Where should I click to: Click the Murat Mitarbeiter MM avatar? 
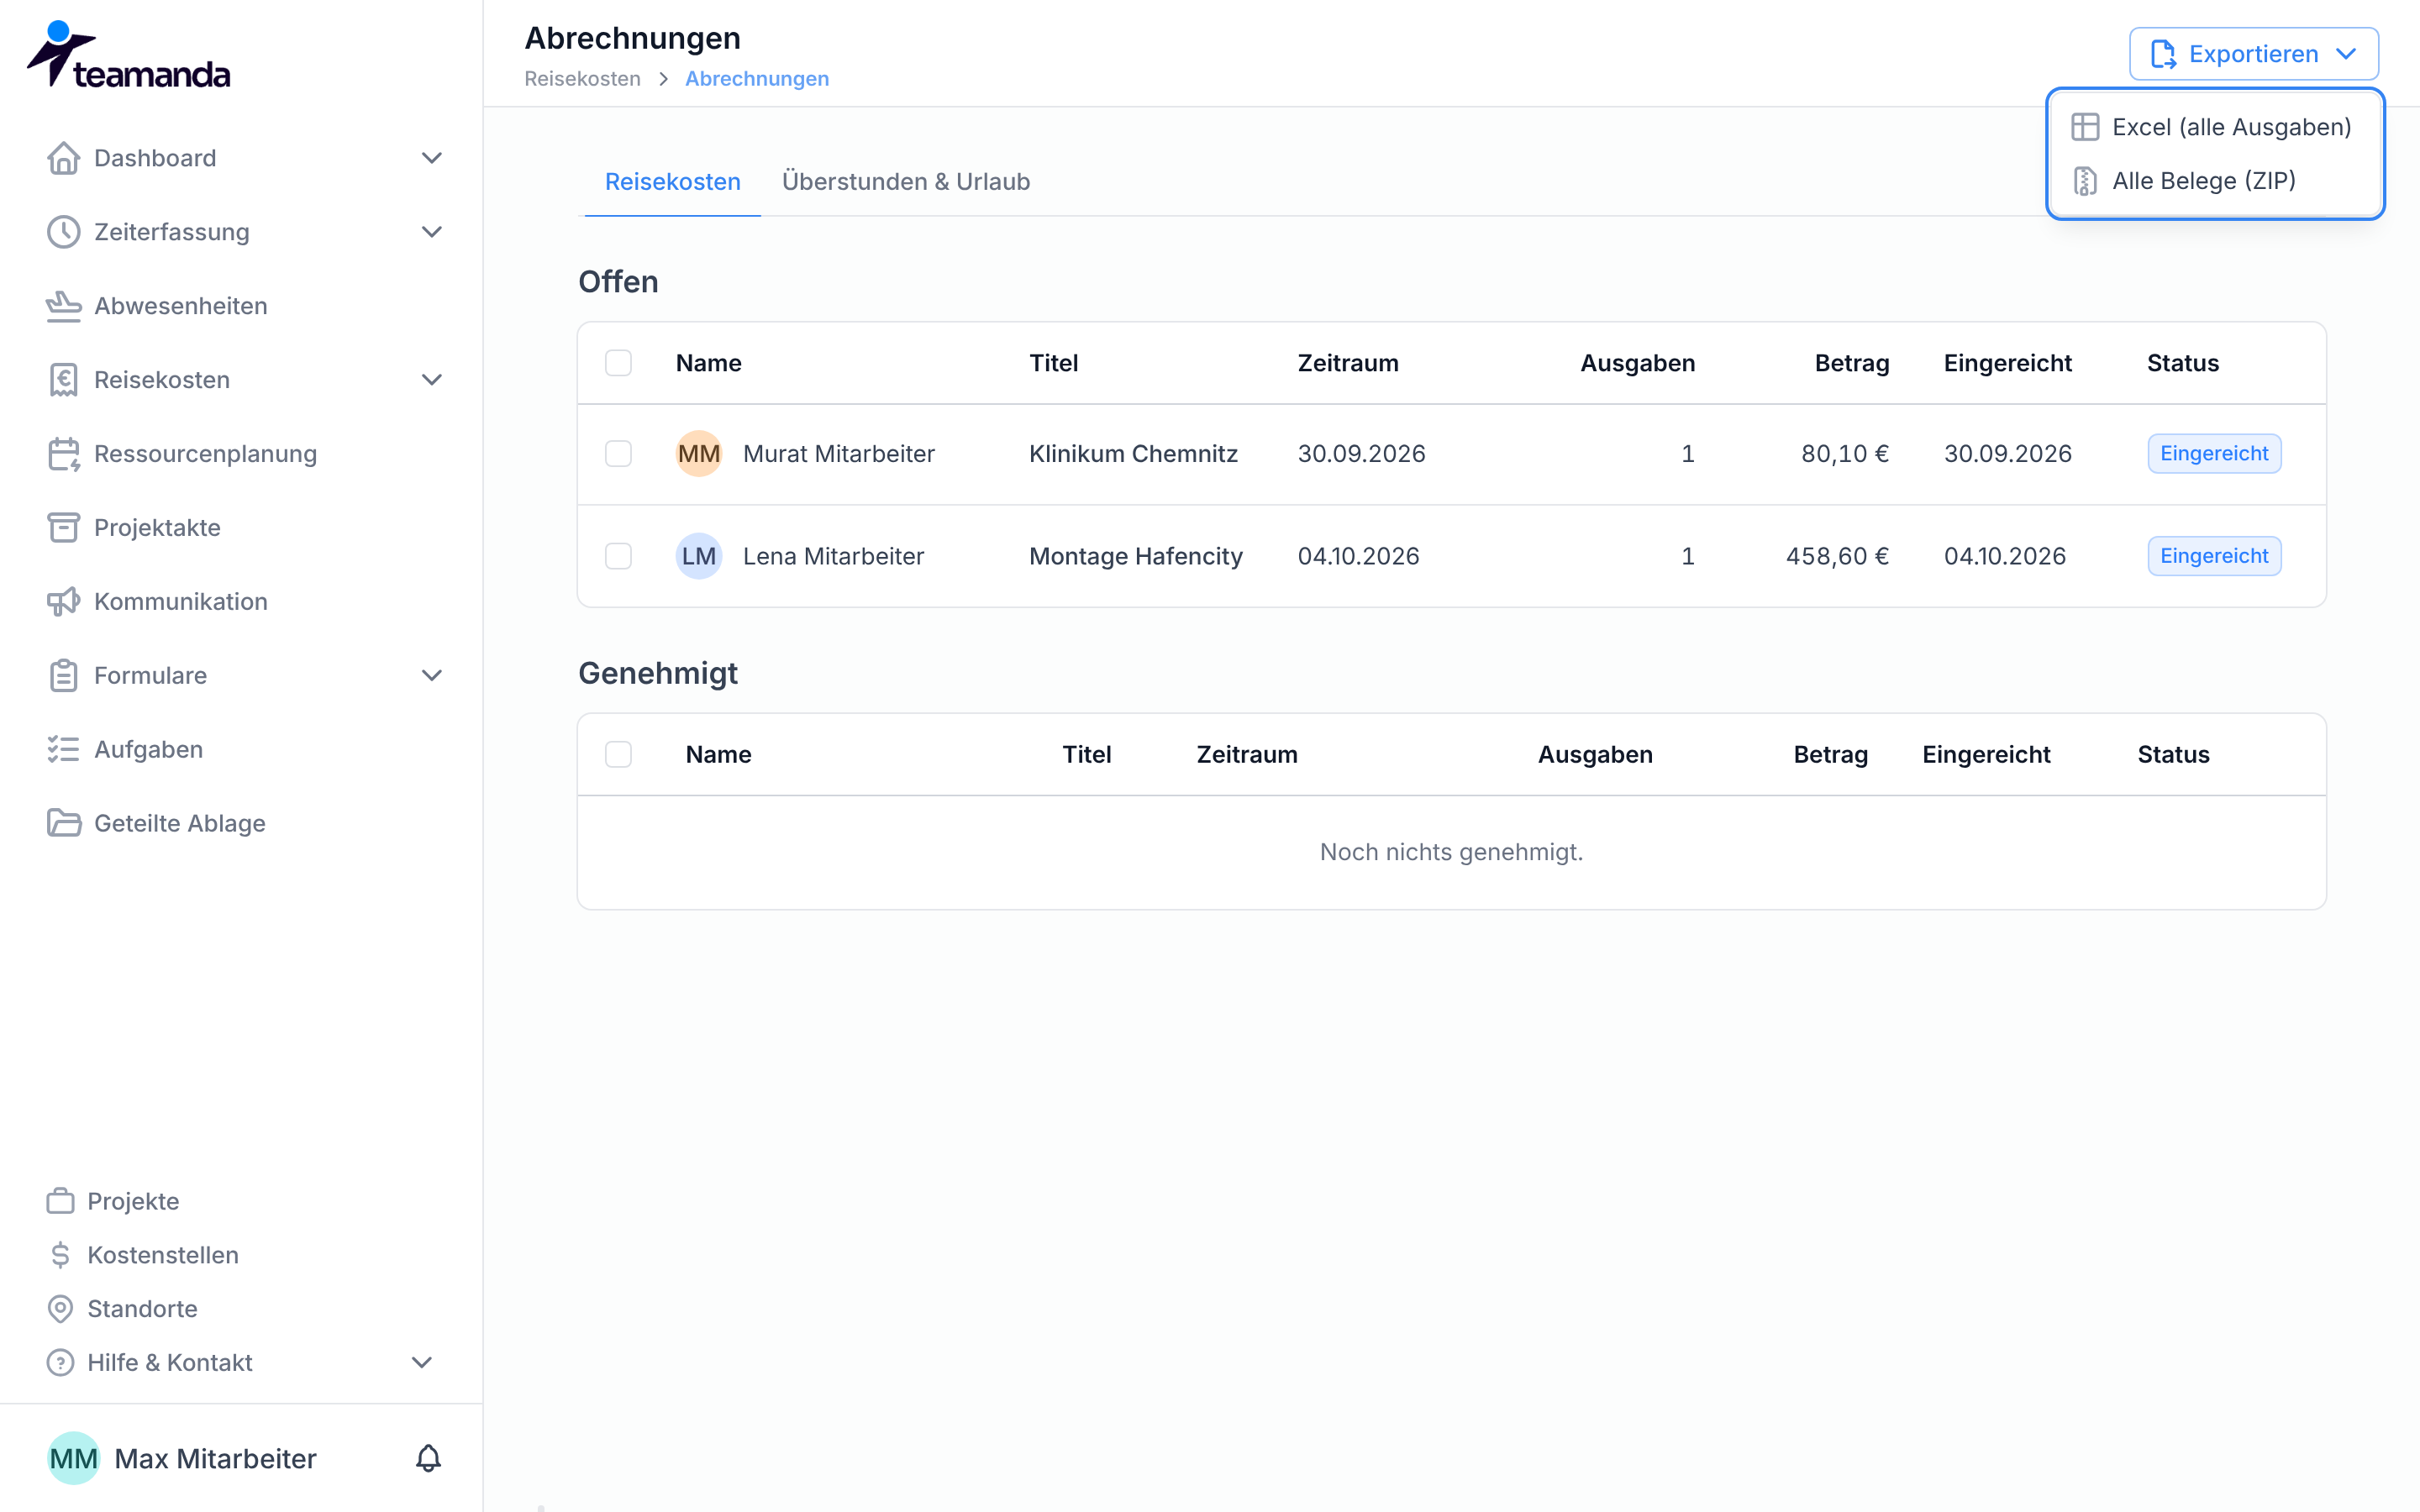699,454
